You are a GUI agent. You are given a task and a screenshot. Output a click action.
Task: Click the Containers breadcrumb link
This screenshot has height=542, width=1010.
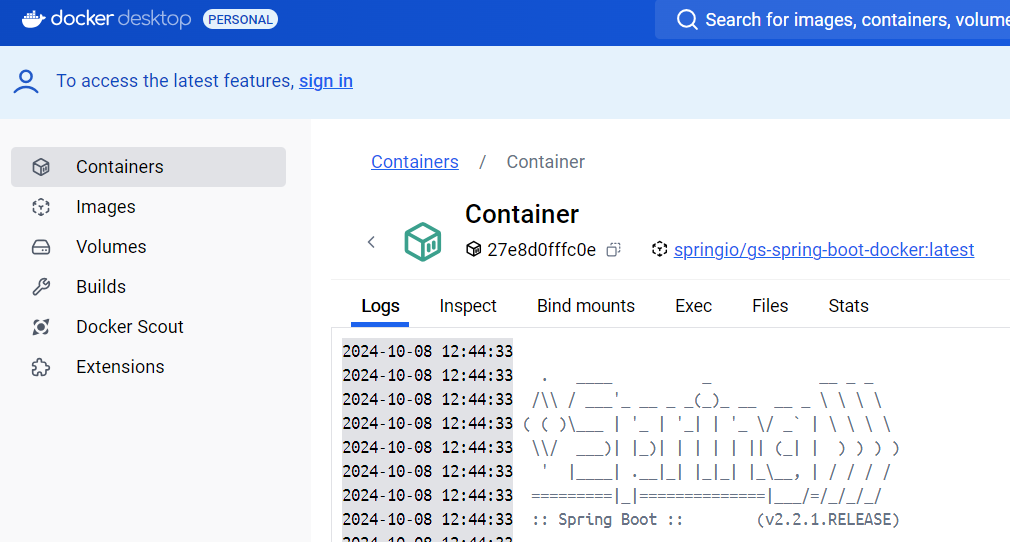tap(415, 162)
